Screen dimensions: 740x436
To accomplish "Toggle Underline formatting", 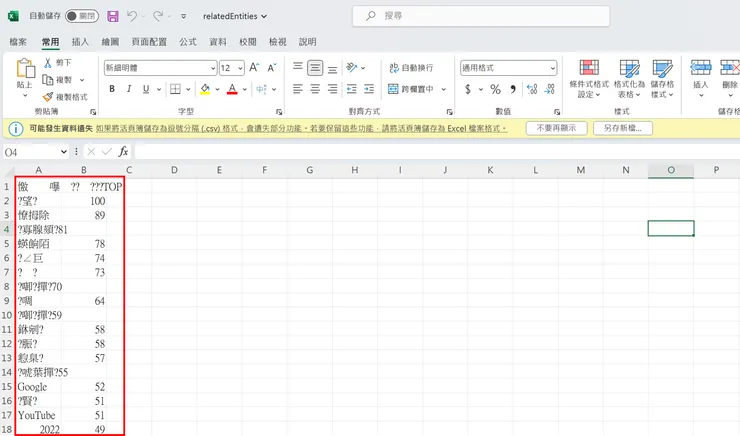I will click(146, 89).
